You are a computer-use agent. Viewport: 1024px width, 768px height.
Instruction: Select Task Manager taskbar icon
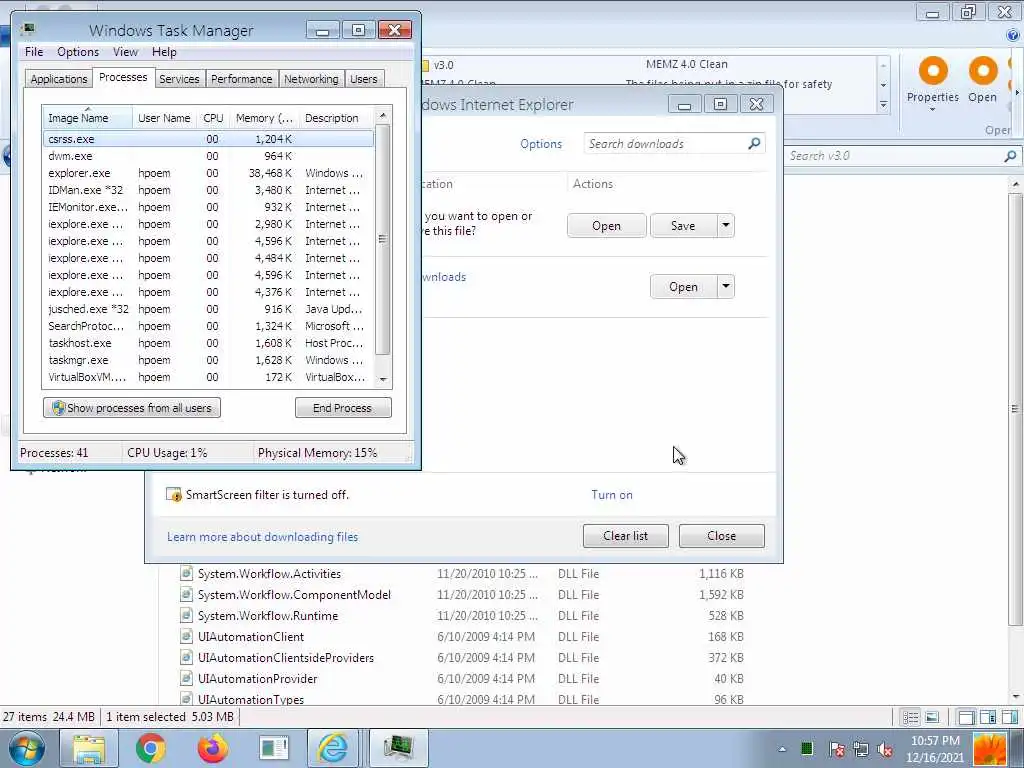[398, 748]
